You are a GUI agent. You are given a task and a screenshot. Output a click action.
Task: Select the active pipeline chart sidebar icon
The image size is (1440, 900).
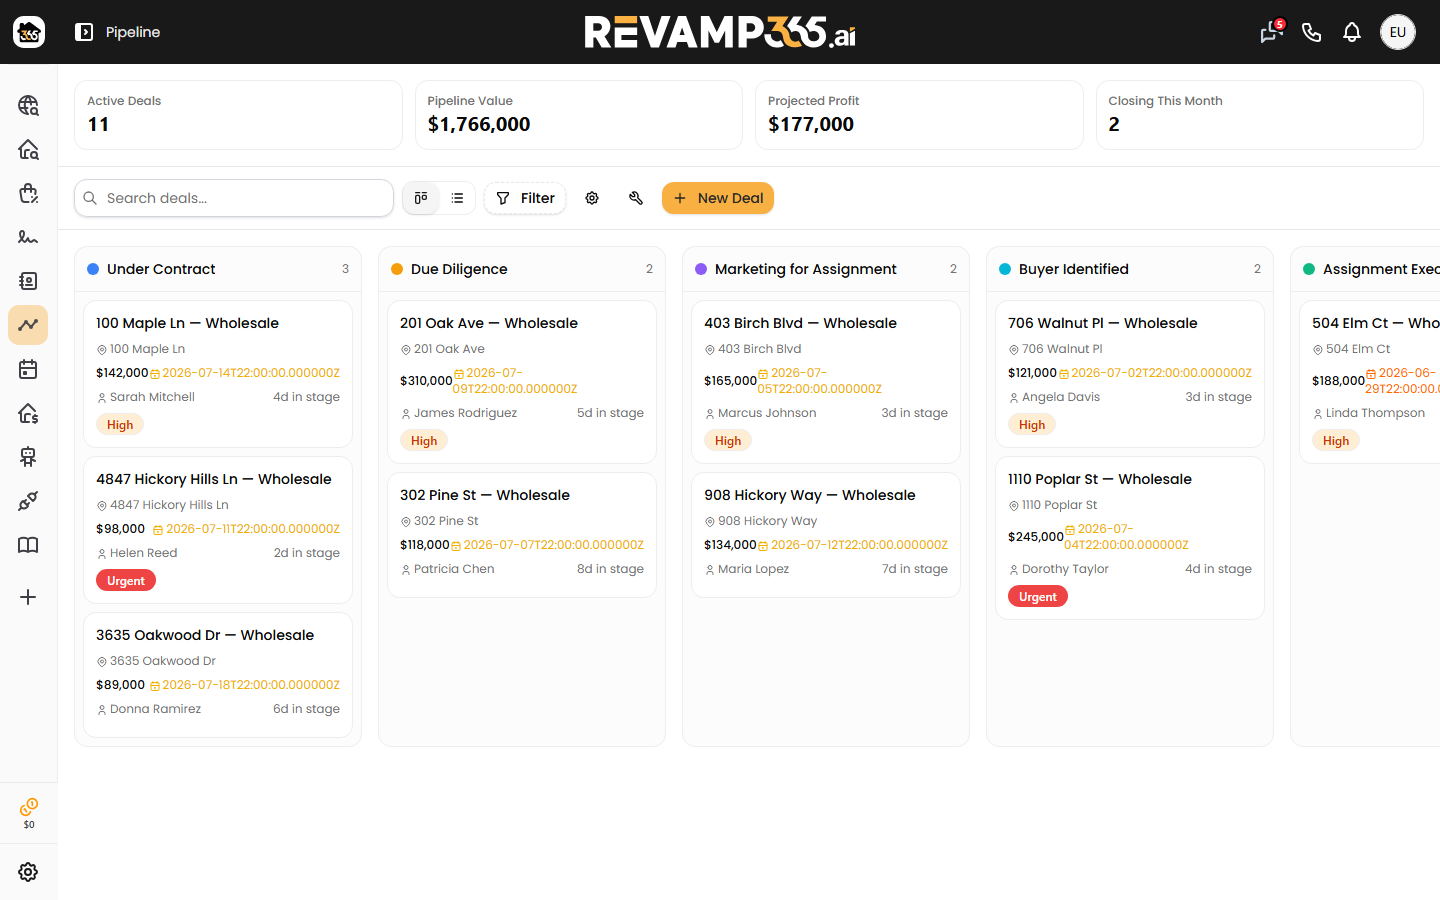28,325
